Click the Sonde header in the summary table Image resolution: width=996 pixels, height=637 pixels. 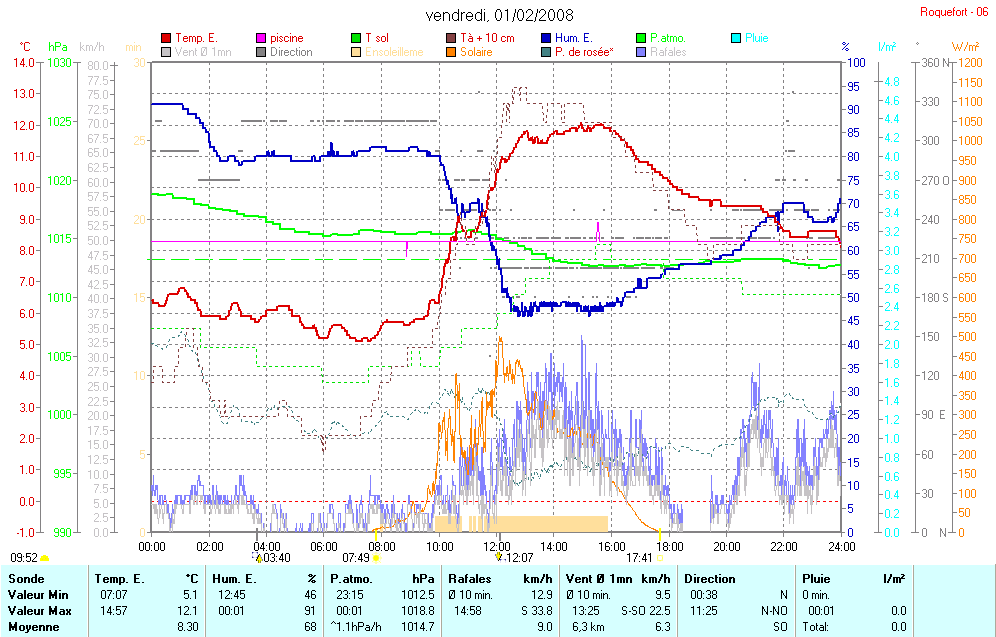(x=26, y=579)
